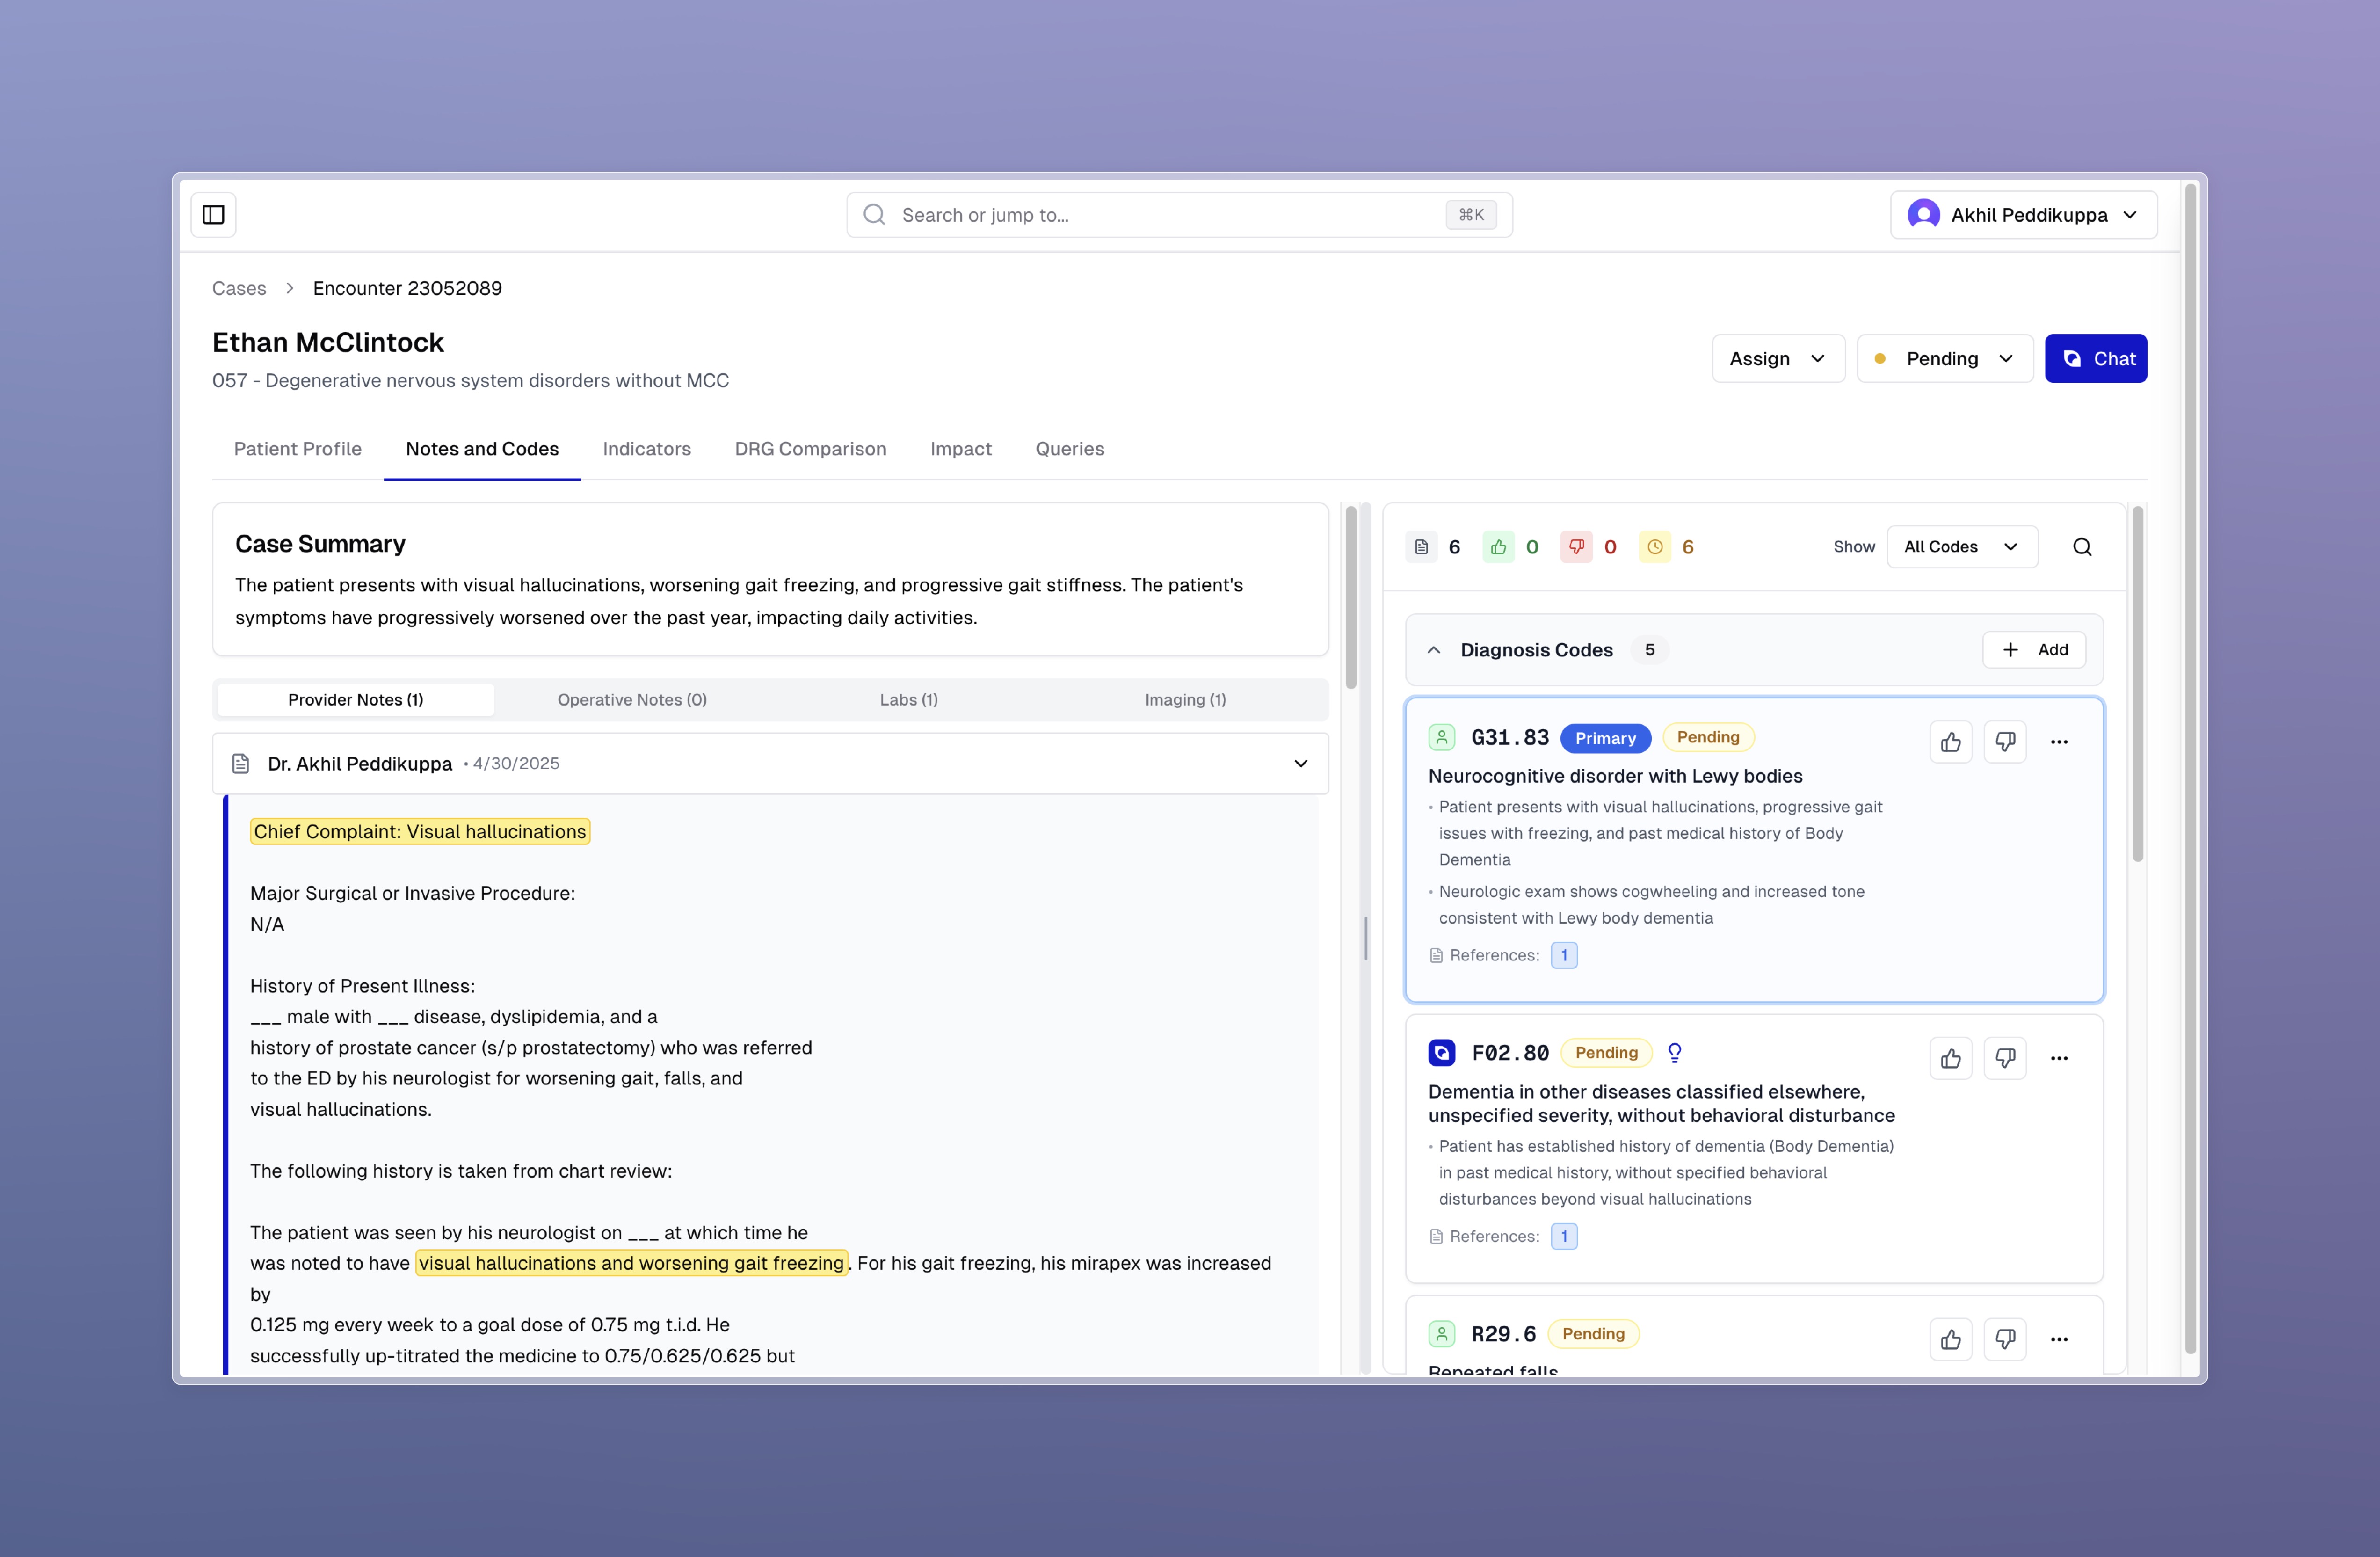
Task: Click the red thumbs-down counter icon
Action: click(x=1577, y=547)
